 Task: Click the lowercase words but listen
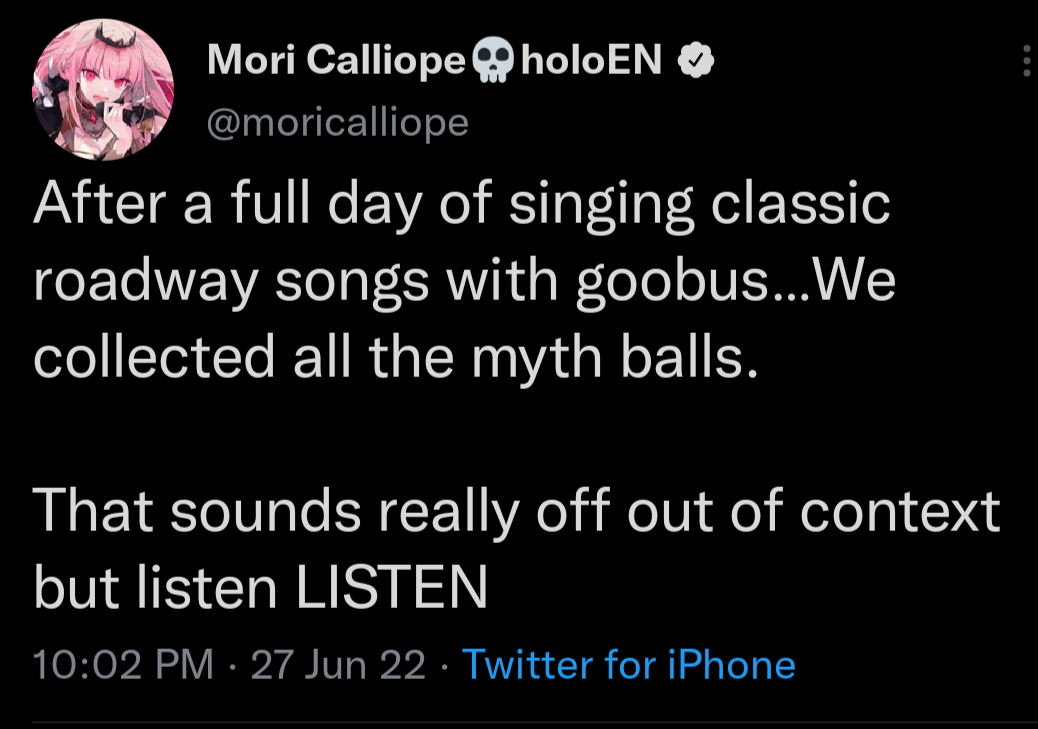click(x=155, y=587)
